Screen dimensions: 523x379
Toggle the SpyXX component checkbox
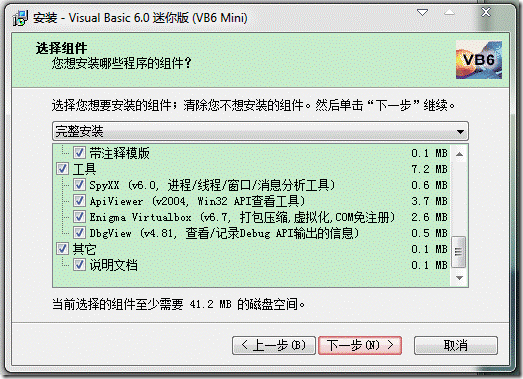pos(79,185)
